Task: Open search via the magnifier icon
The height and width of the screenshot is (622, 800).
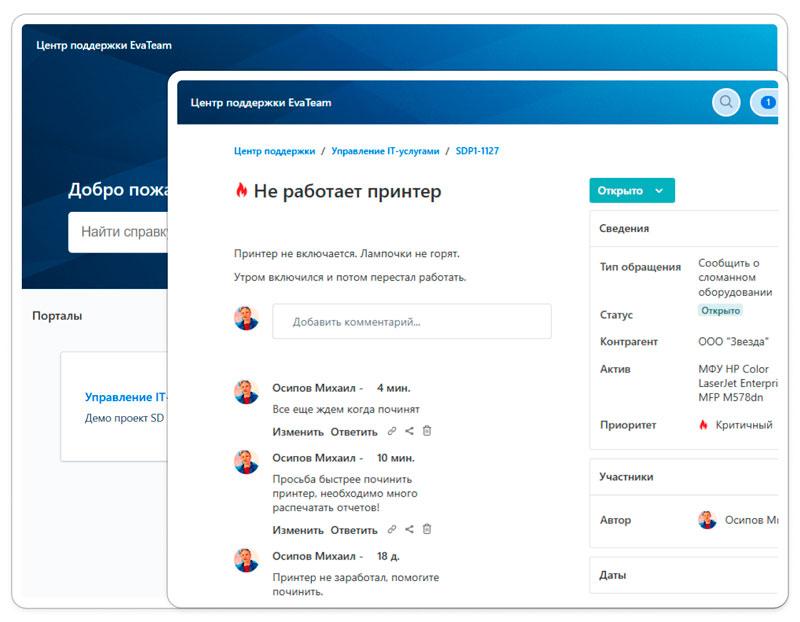Action: pyautogui.click(x=726, y=103)
